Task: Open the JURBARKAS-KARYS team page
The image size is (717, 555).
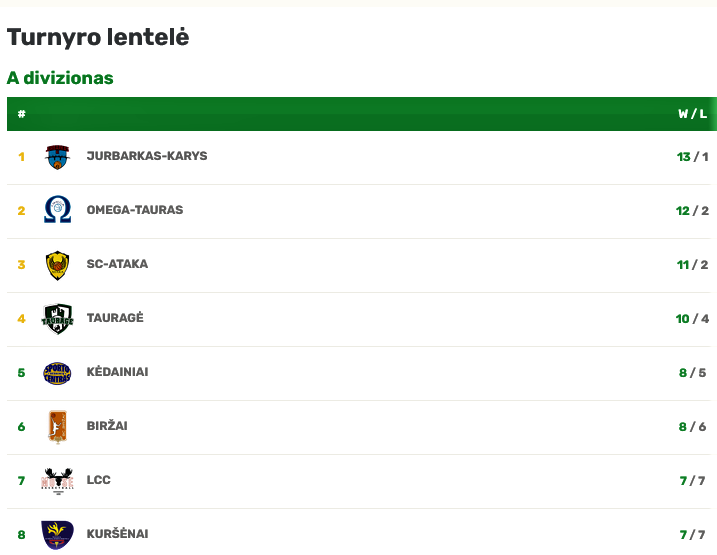Action: [x=147, y=156]
